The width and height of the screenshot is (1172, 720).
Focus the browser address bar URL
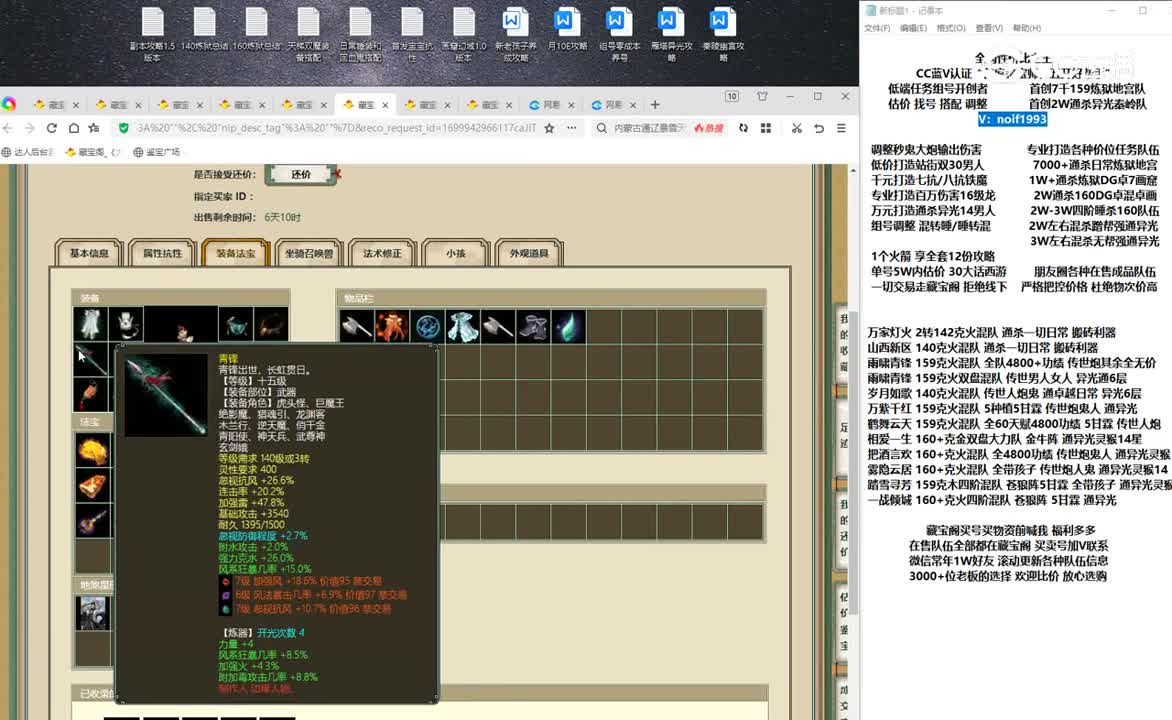[x=336, y=128]
